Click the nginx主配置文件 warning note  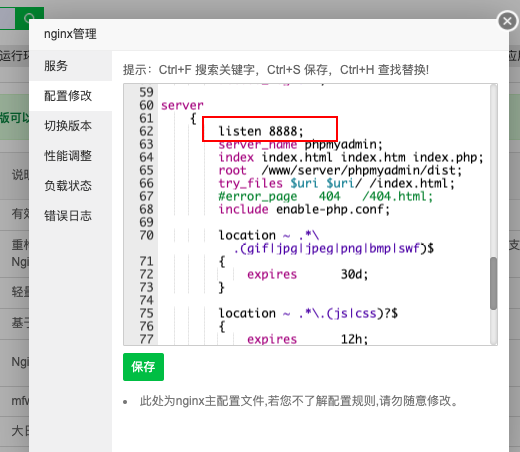(x=299, y=401)
